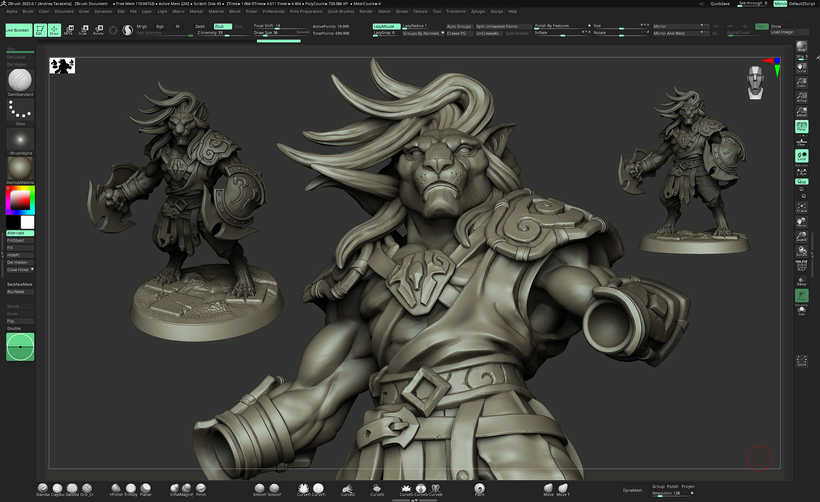This screenshot has width=820, height=502.
Task: Pick a color from the color picker square
Action: pyautogui.click(x=20, y=201)
